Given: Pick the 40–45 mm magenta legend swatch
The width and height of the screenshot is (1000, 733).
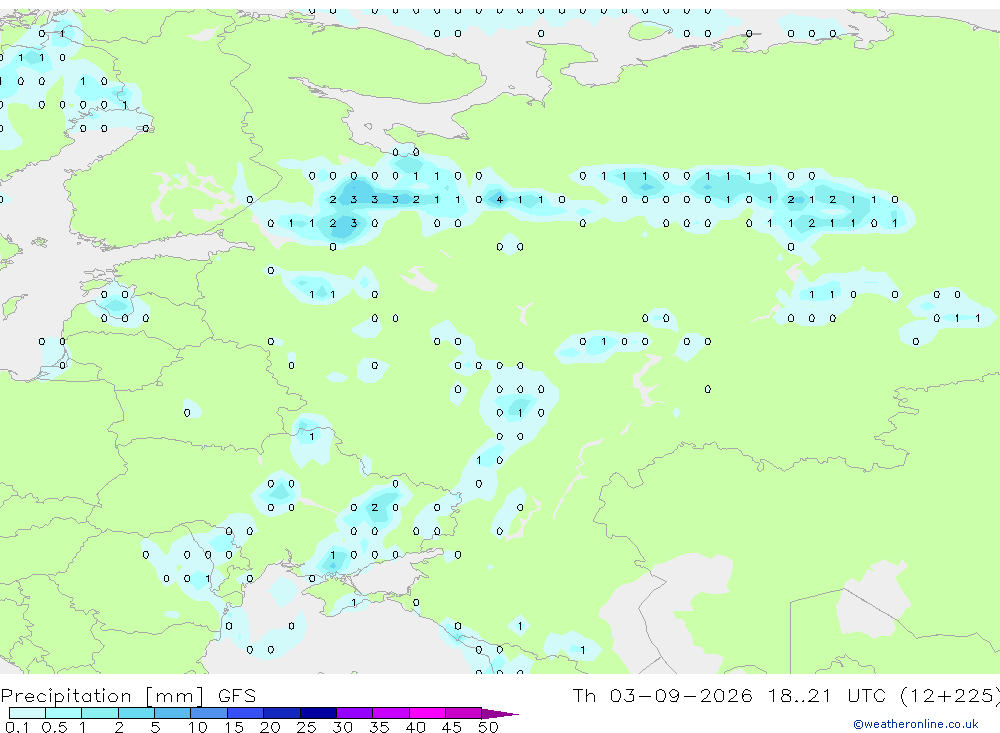Looking at the screenshot, I should 427,713.
